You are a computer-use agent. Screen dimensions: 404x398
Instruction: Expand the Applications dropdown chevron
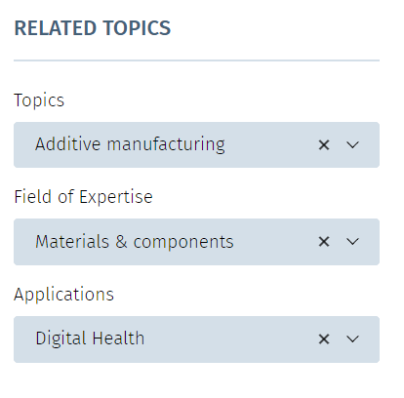tap(352, 339)
